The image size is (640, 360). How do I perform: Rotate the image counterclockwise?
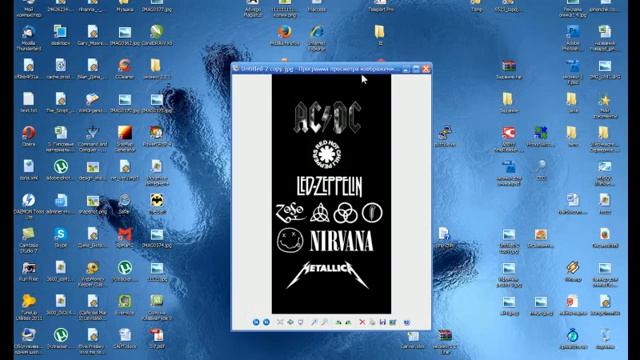click(x=349, y=322)
